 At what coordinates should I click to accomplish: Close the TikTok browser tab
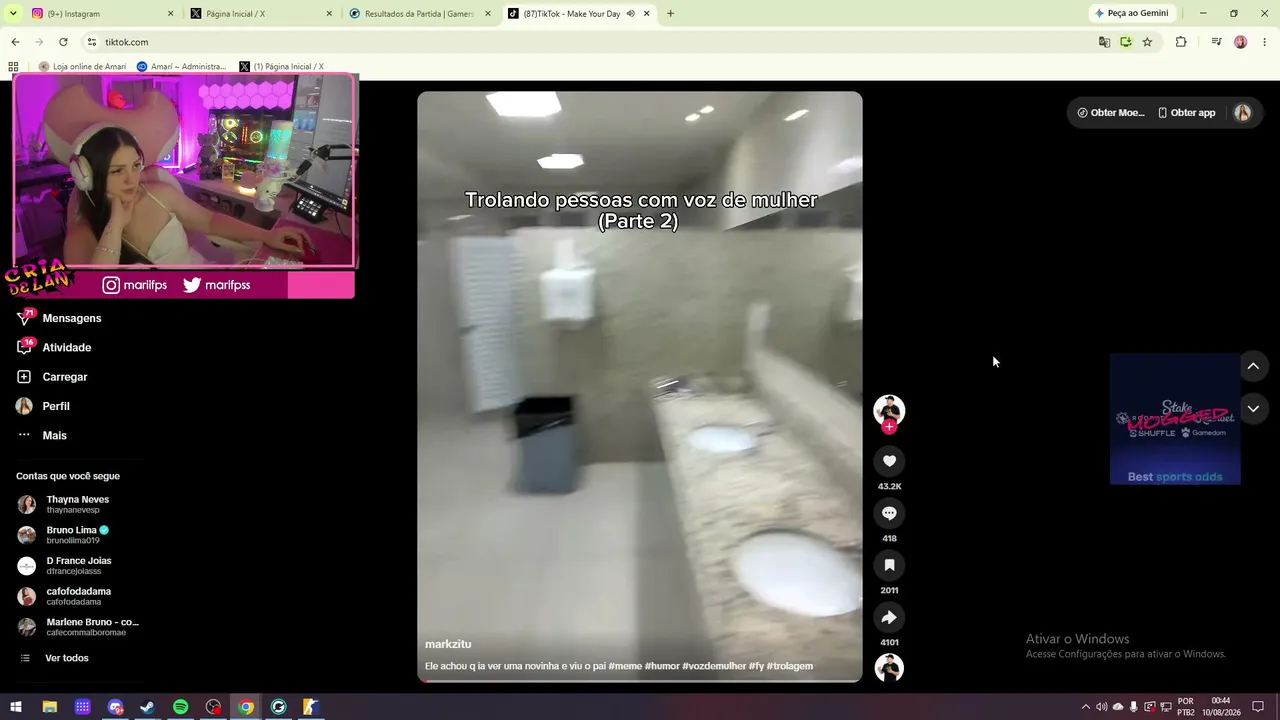pos(647,14)
